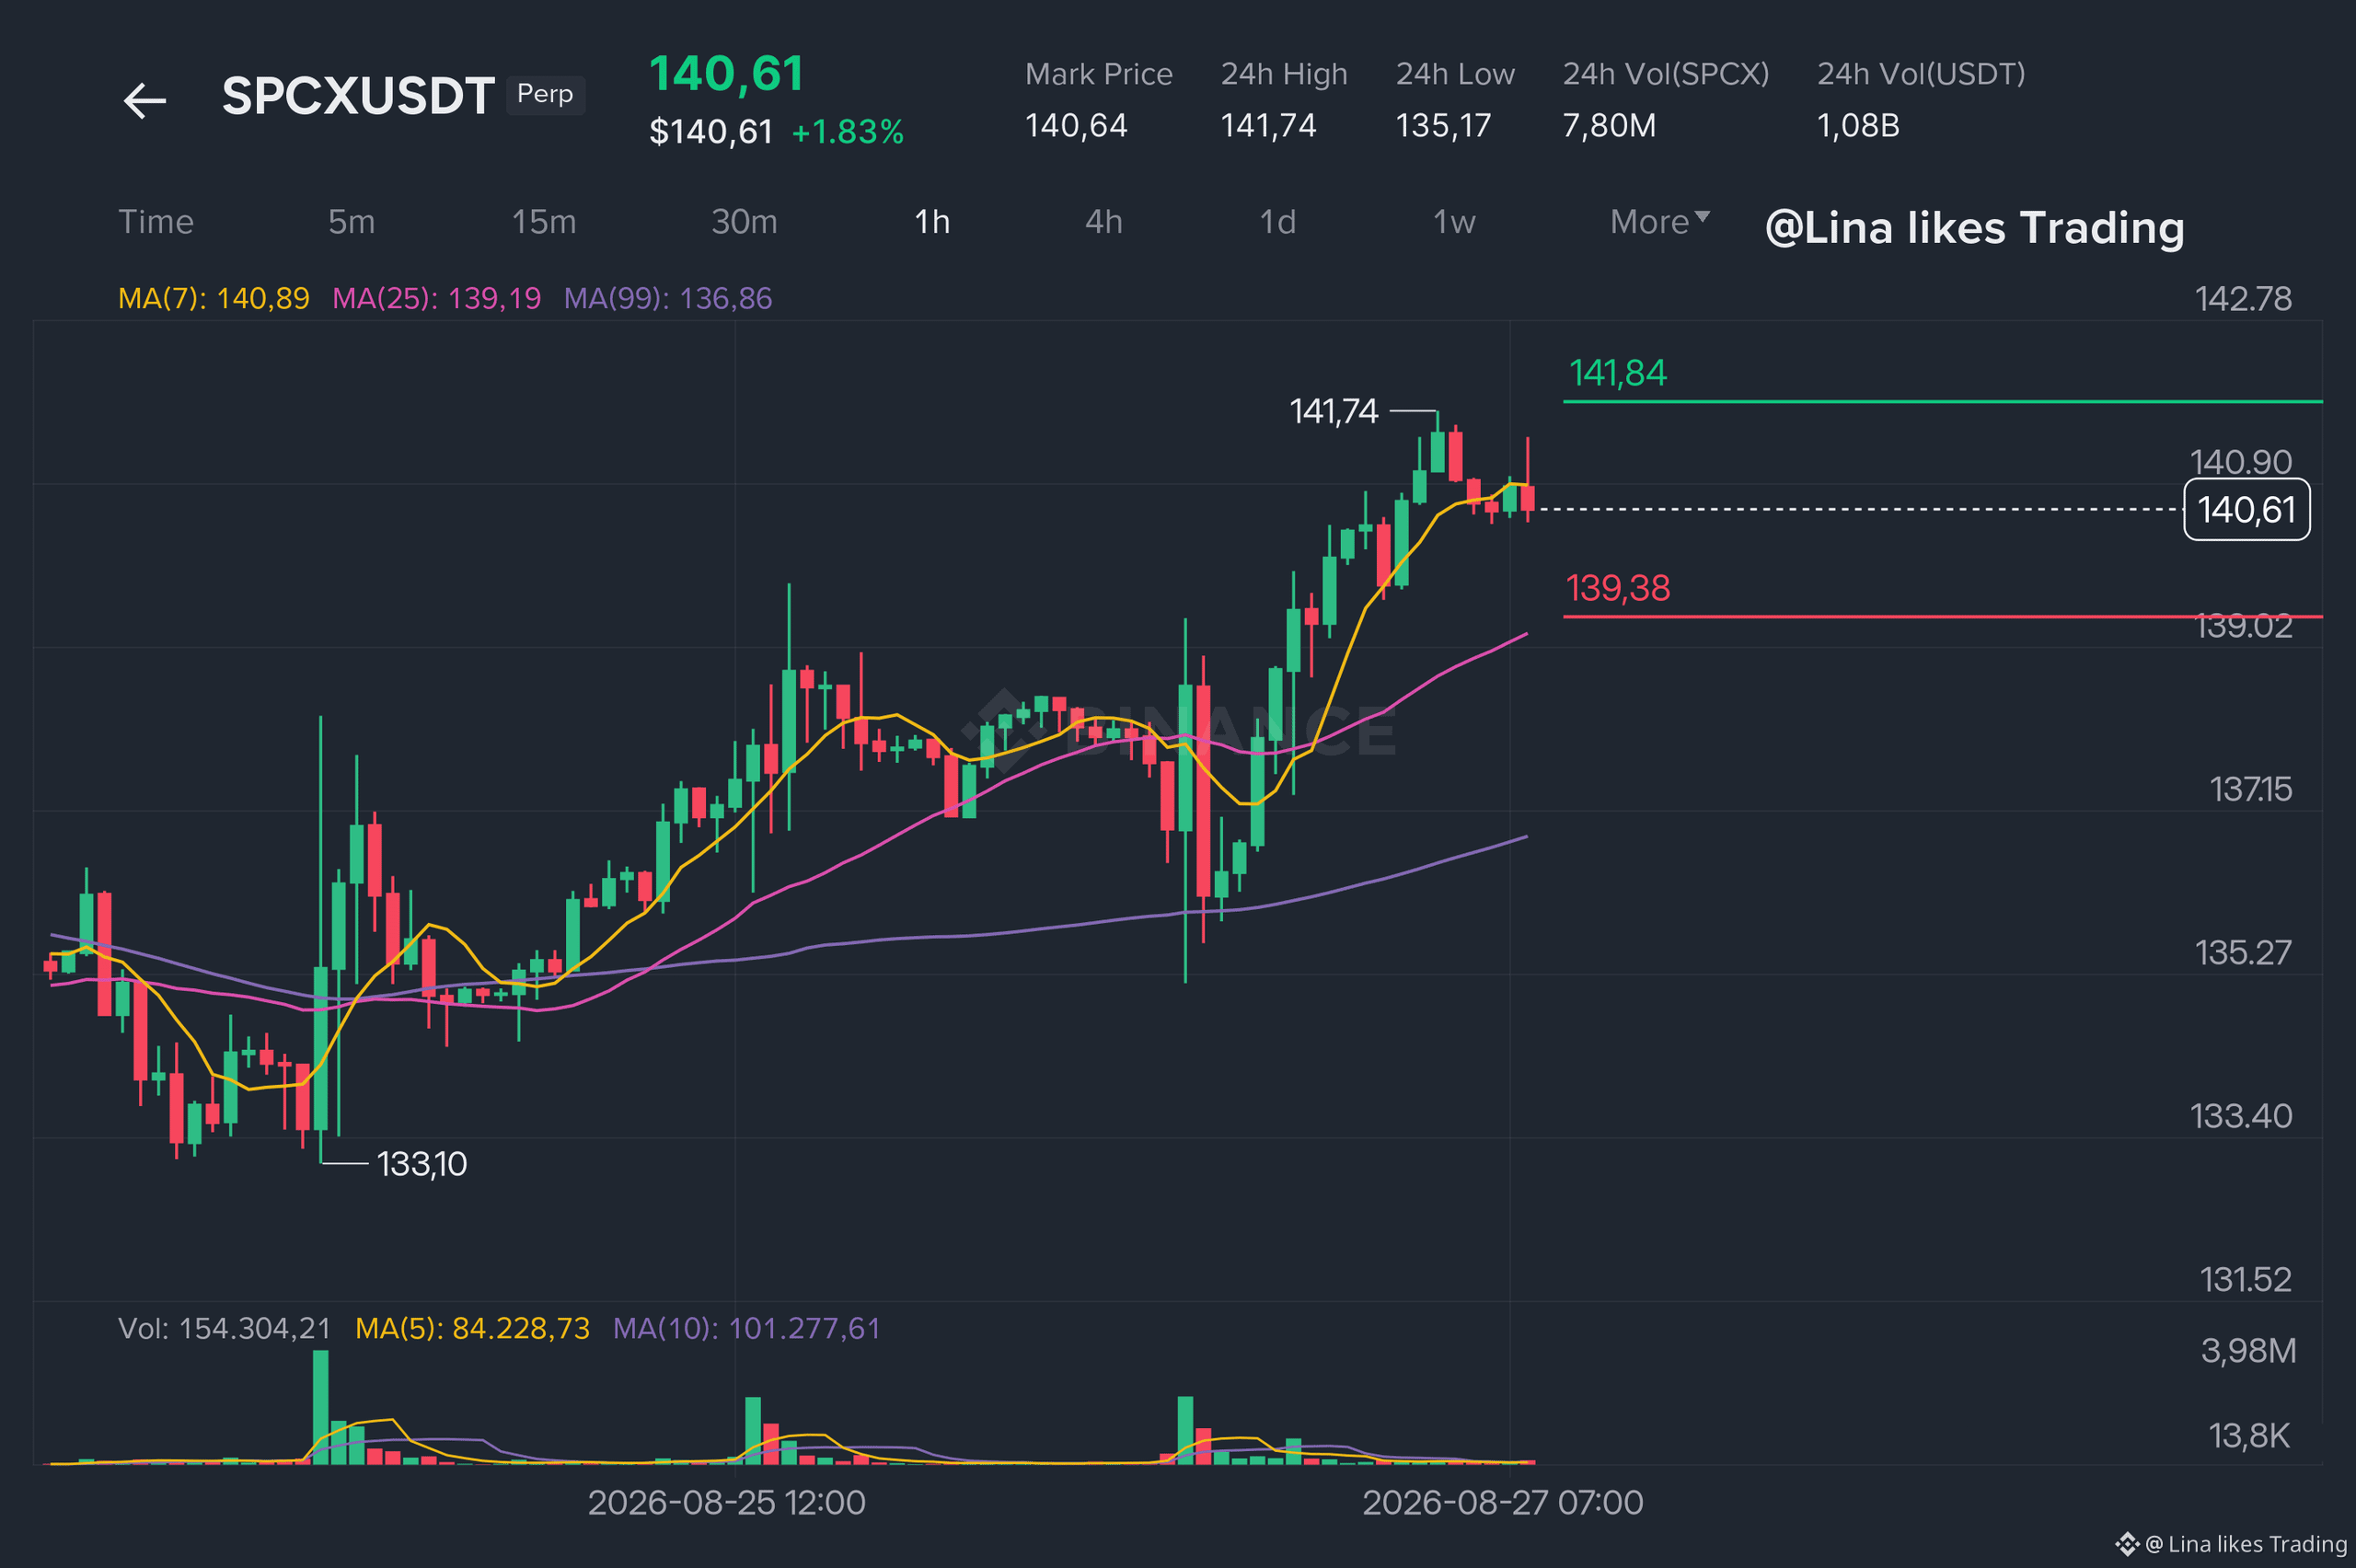Select the Perp contract badge
Viewport: 2356px width, 1568px height.
tap(545, 94)
